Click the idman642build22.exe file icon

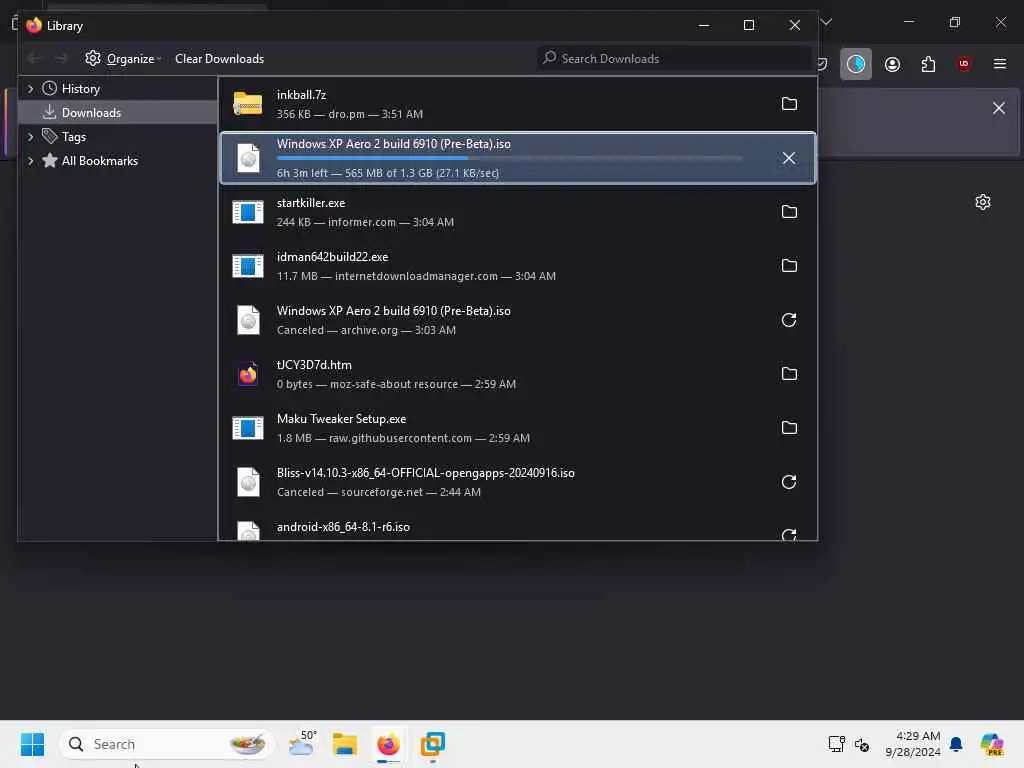248,266
